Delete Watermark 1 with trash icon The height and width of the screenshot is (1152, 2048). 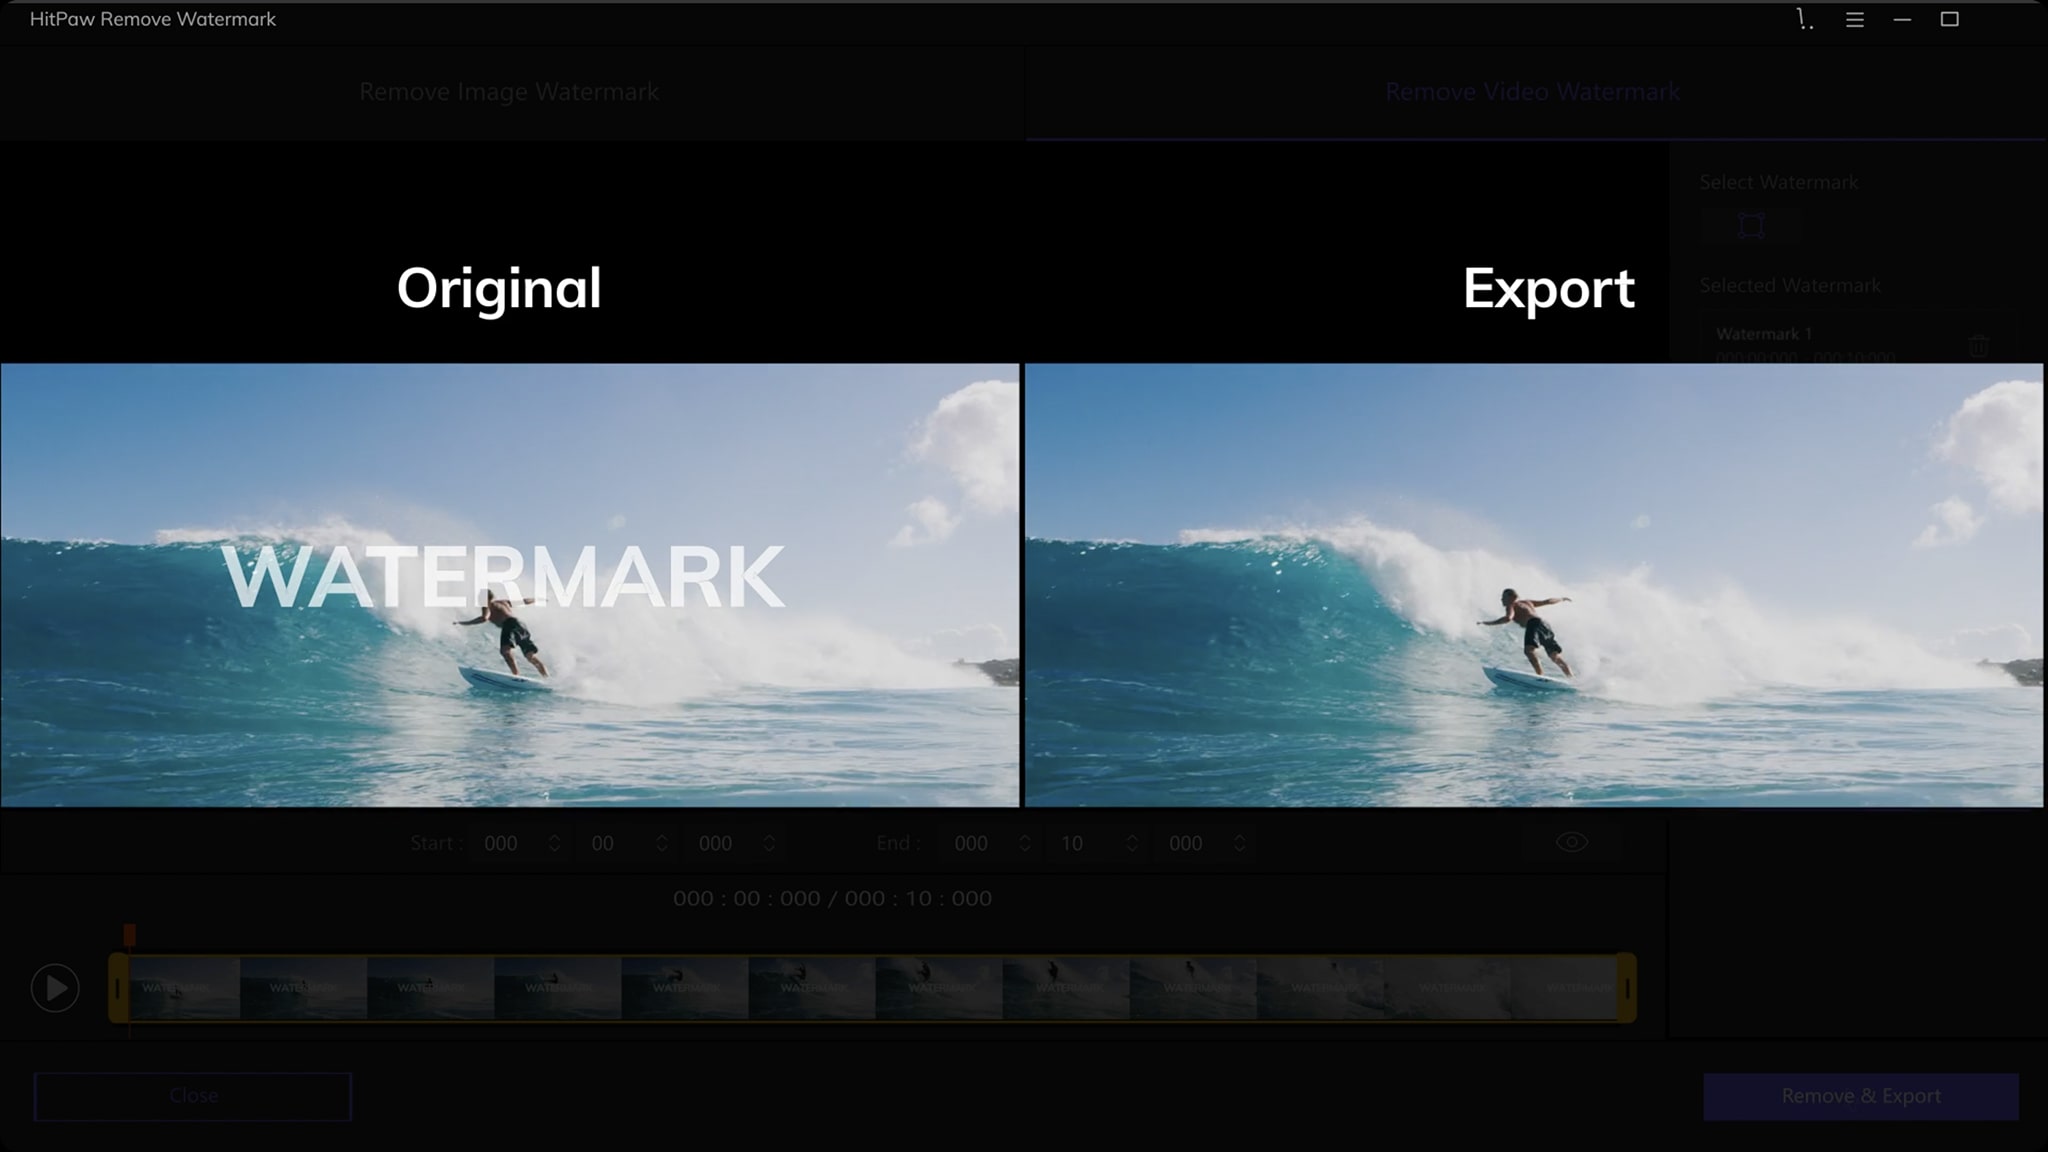click(1977, 347)
